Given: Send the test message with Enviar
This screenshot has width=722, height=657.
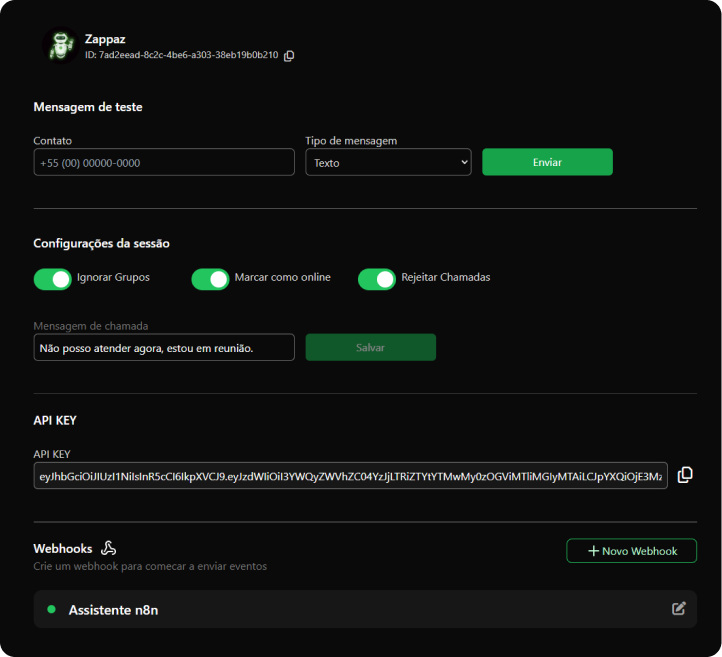Looking at the screenshot, I should click(547, 162).
